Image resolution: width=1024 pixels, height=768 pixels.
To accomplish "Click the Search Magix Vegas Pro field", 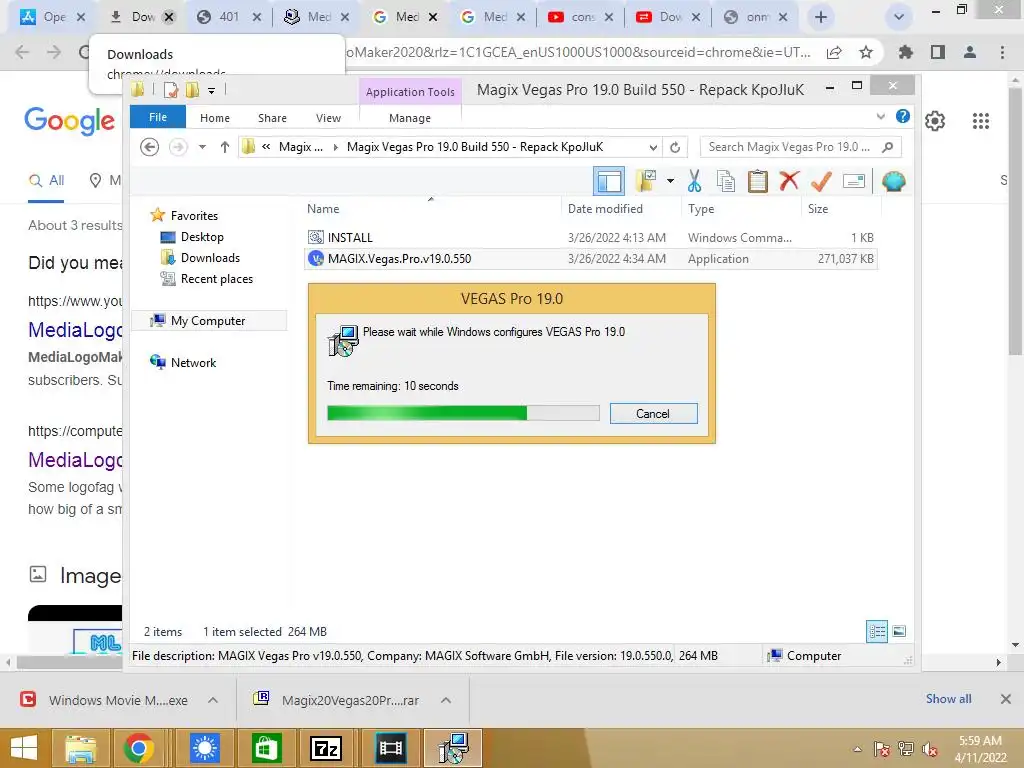I will [x=800, y=147].
